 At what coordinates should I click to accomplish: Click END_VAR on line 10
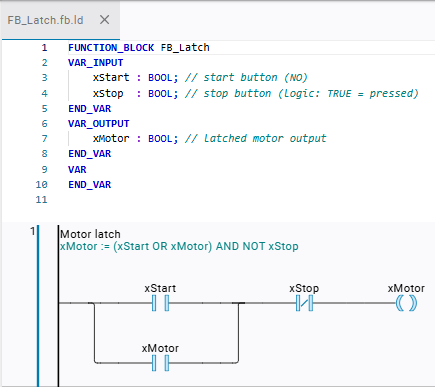pos(90,185)
